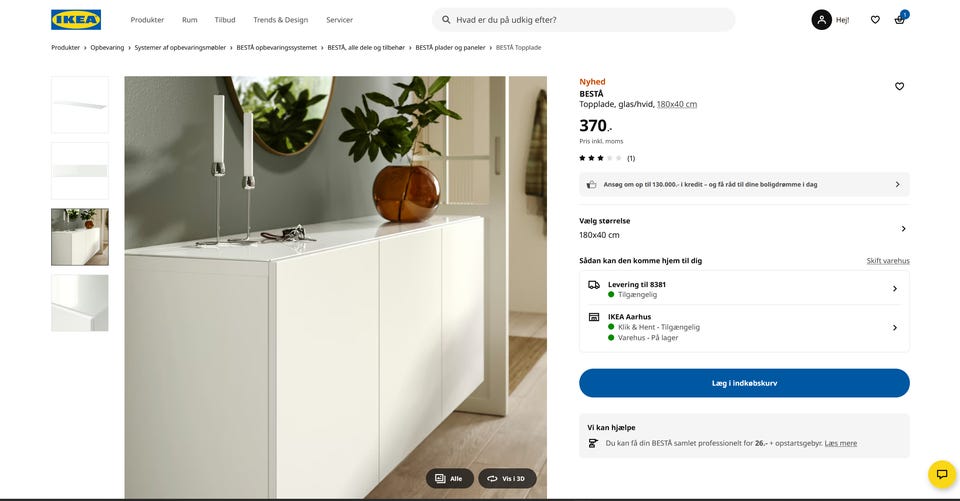Add item with Læg i indkøbskurv

click(744, 383)
